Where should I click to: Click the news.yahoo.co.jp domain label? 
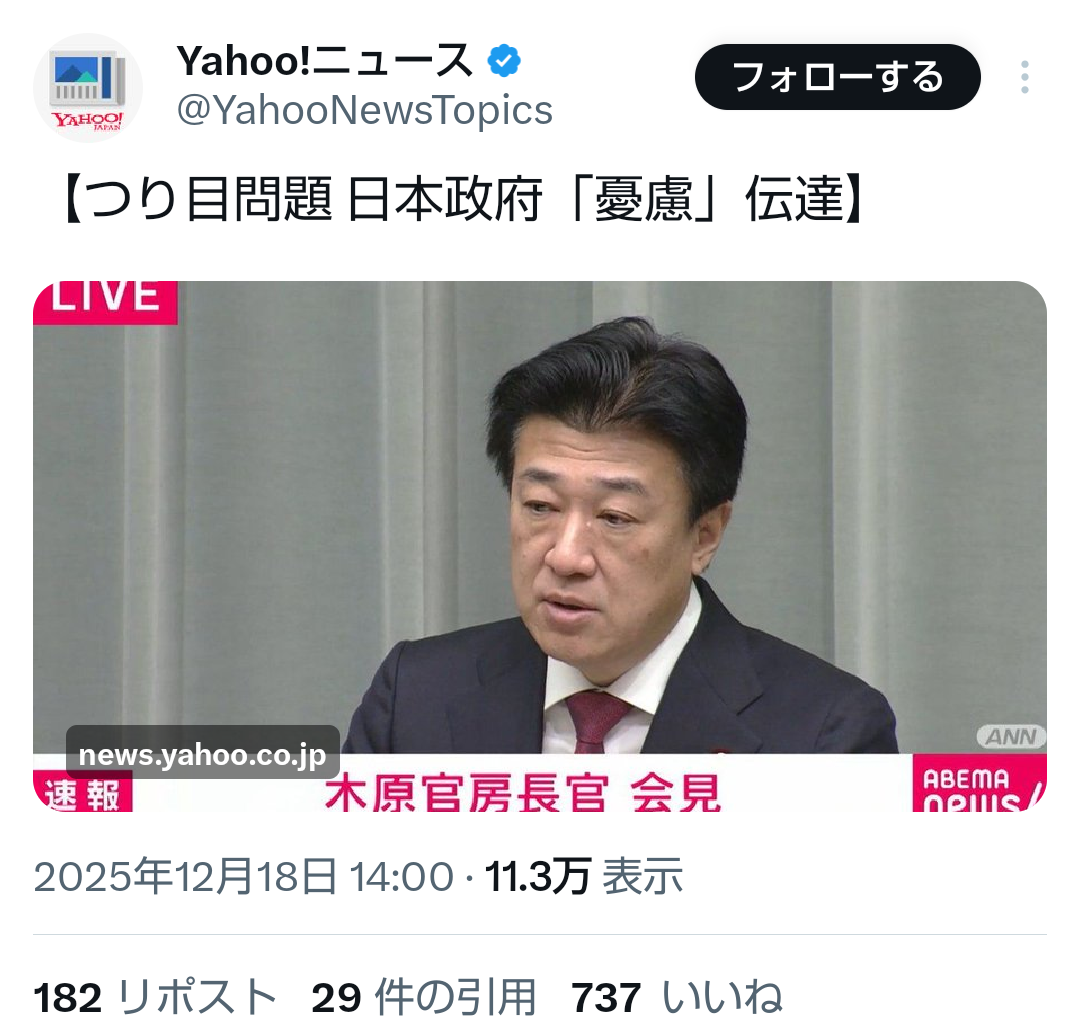click(x=202, y=754)
